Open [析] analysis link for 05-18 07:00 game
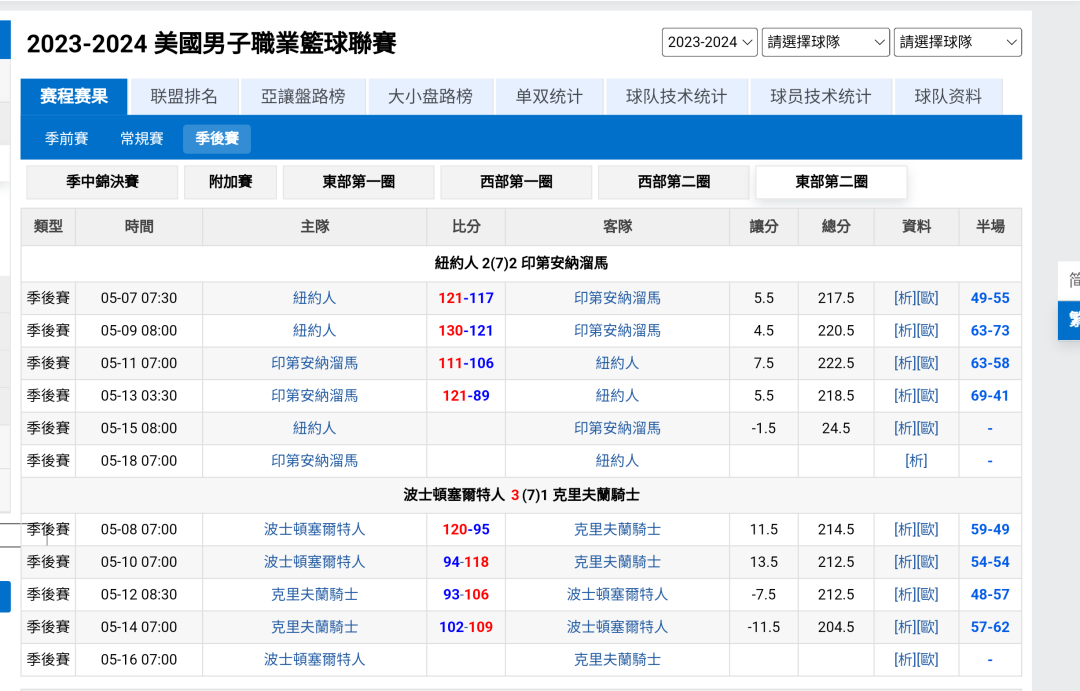 click(x=916, y=461)
